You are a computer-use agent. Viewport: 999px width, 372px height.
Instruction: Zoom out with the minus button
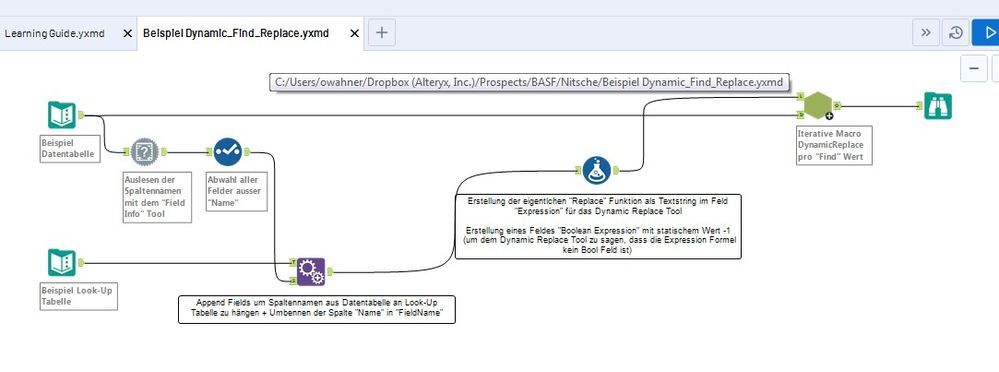[x=974, y=68]
